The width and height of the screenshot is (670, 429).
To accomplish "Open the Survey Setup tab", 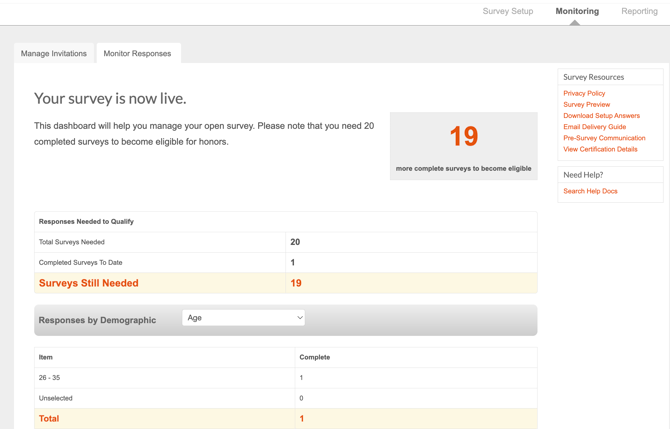I will pos(507,11).
